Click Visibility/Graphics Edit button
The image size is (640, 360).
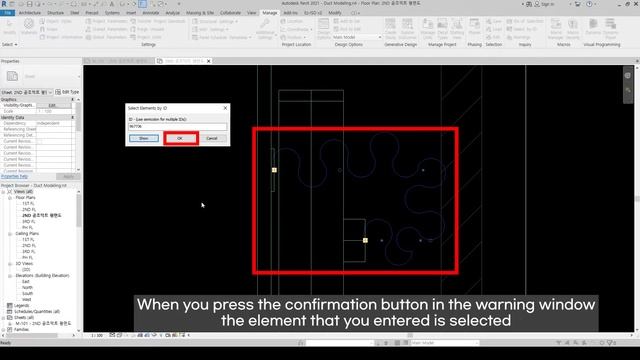[x=53, y=105]
